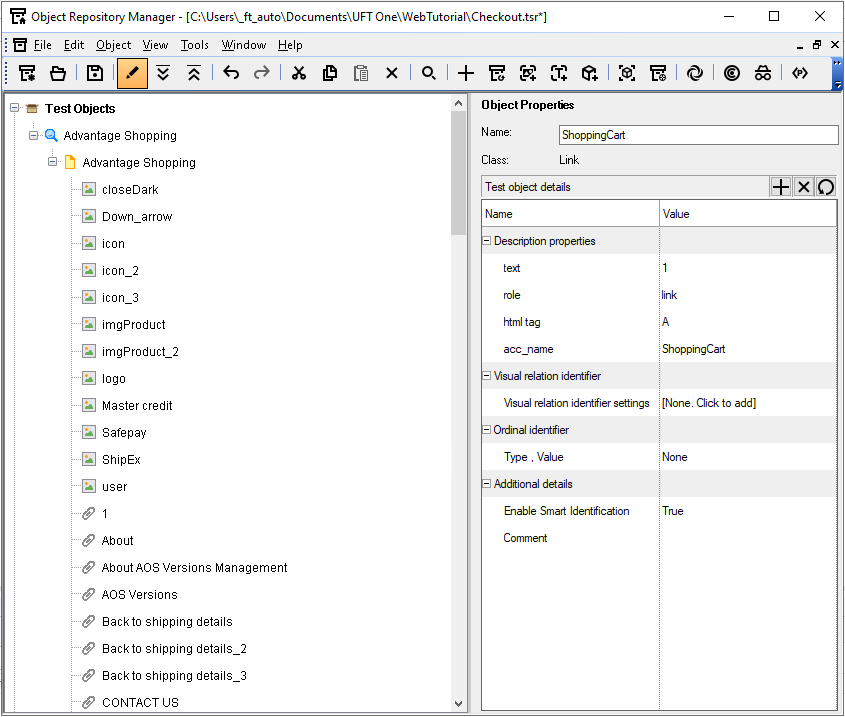
Task: Click the large plus Add Objects icon
Action: click(x=466, y=73)
